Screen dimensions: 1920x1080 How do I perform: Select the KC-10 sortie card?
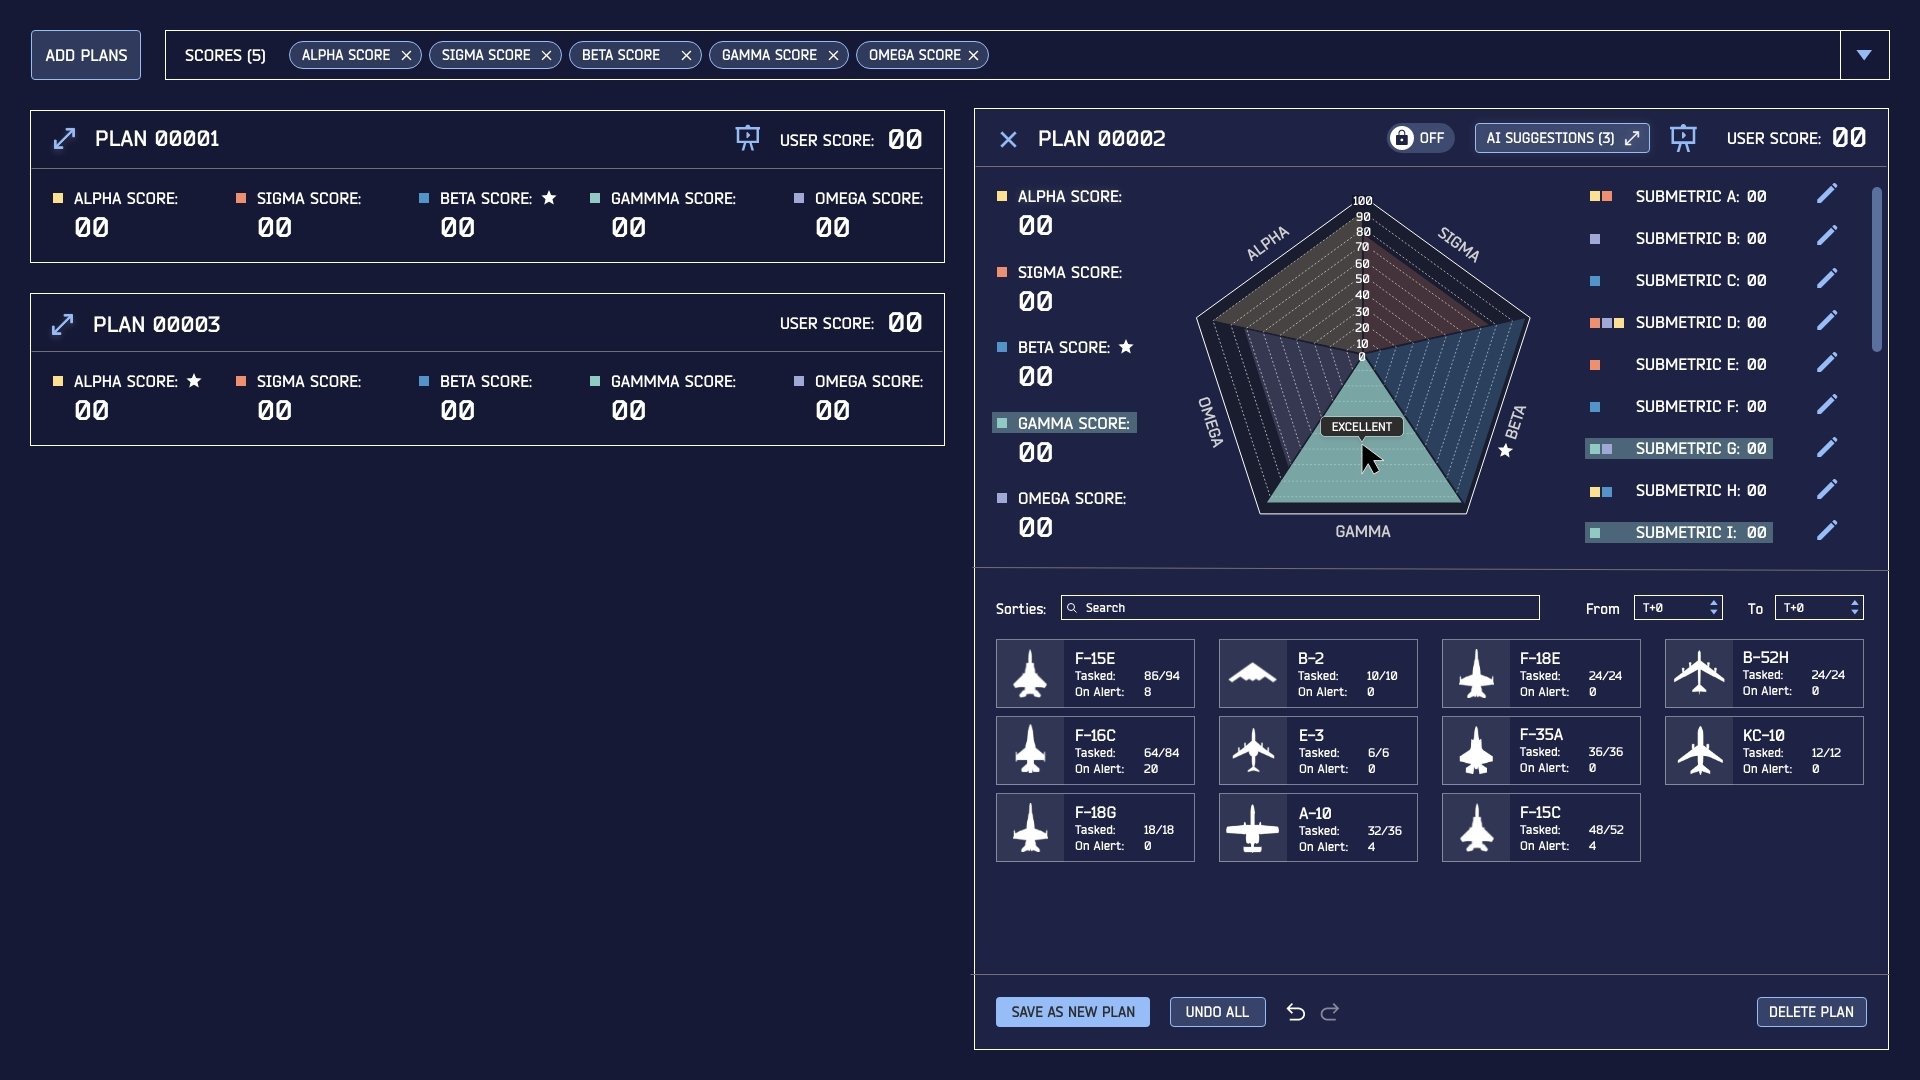coord(1764,751)
